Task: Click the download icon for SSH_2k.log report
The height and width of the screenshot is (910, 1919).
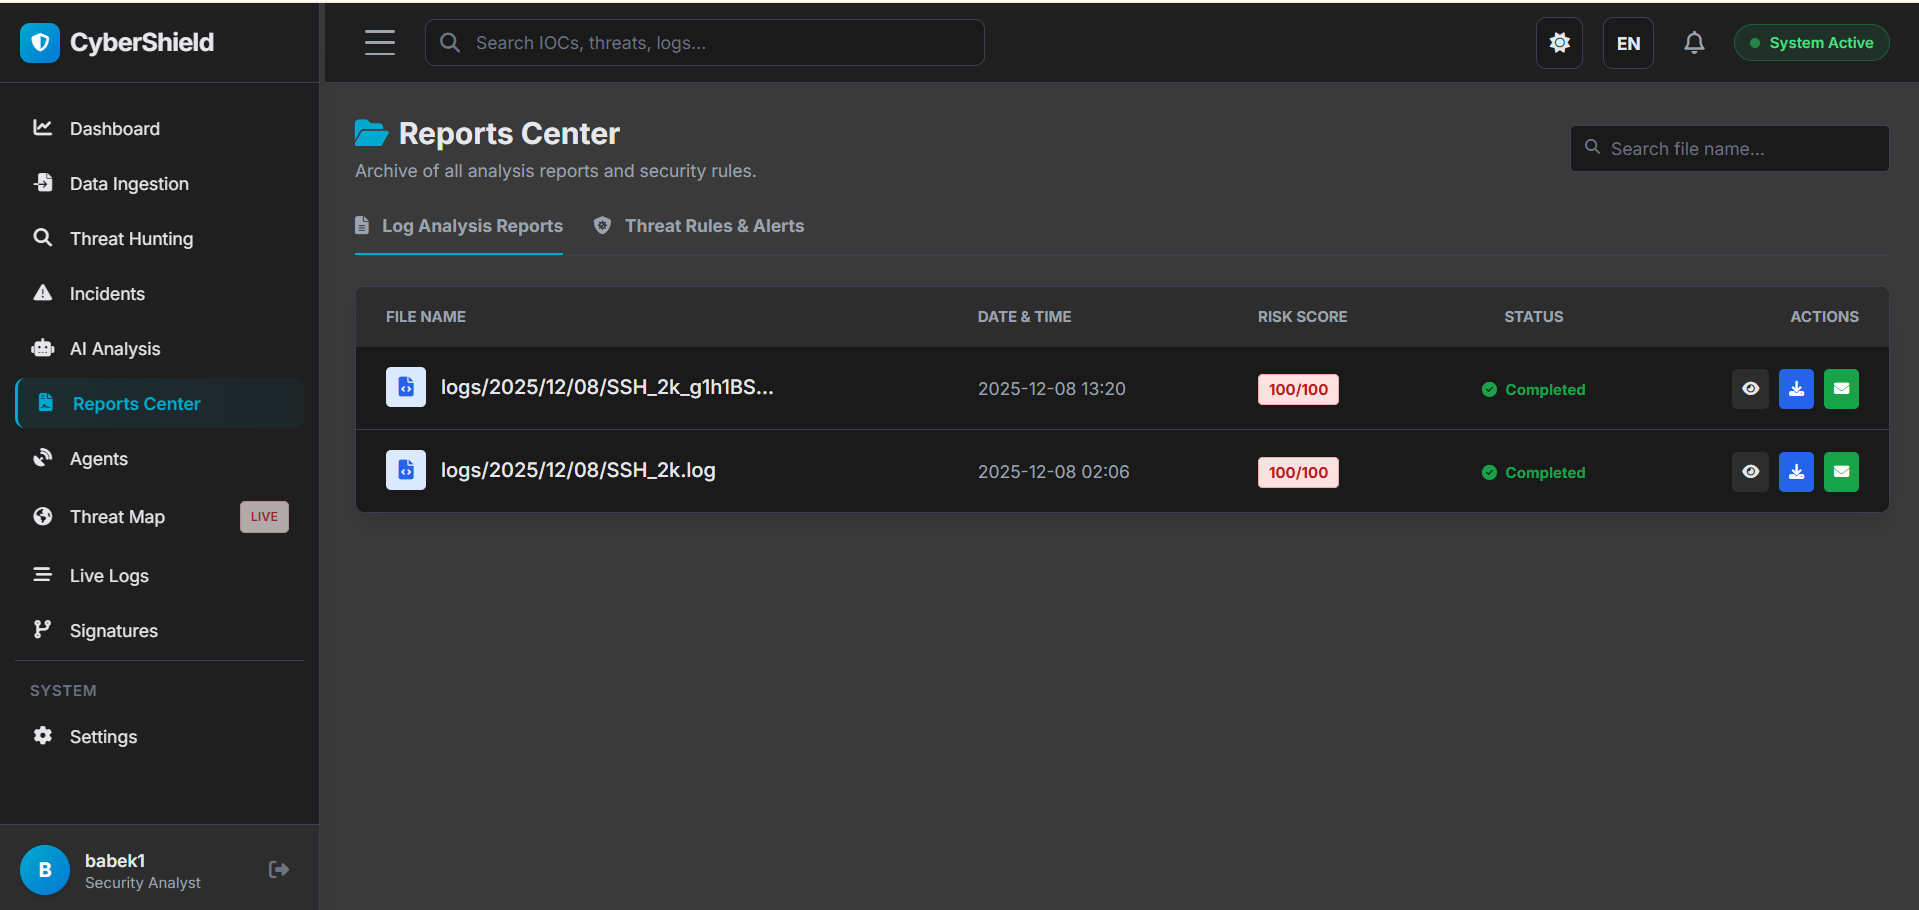Action: tap(1796, 472)
